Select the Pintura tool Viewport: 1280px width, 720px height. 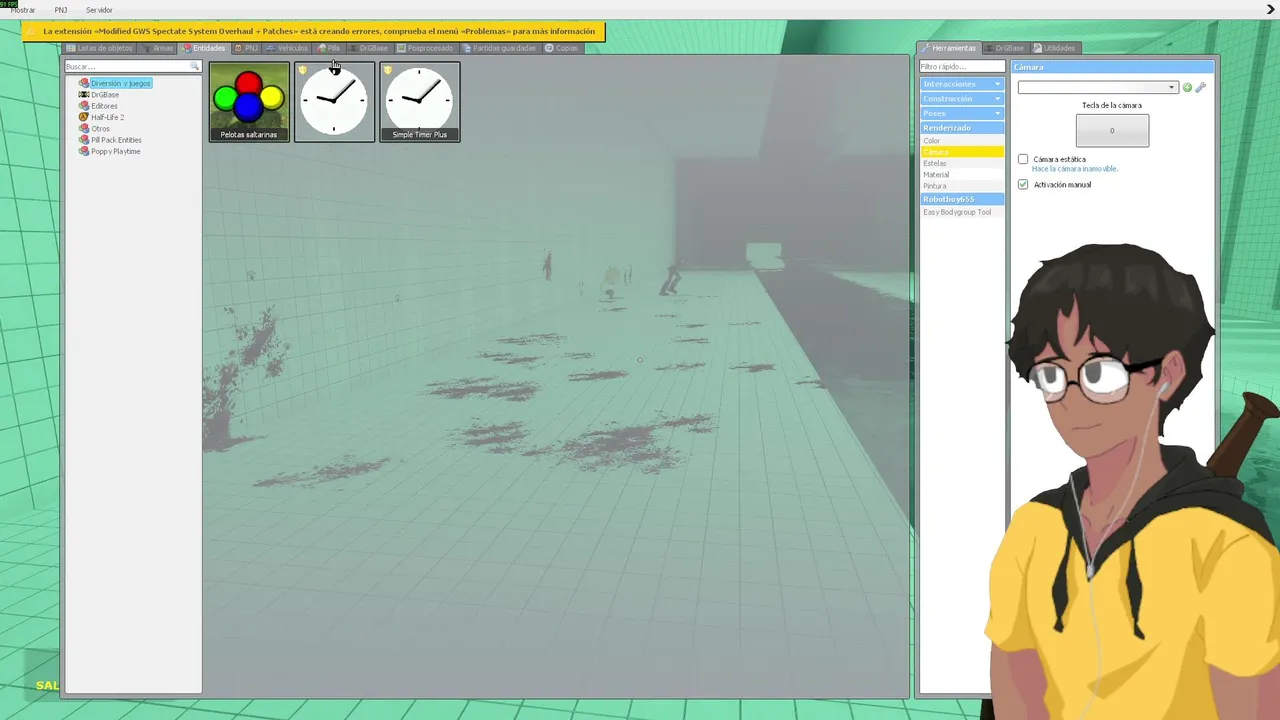[962, 186]
